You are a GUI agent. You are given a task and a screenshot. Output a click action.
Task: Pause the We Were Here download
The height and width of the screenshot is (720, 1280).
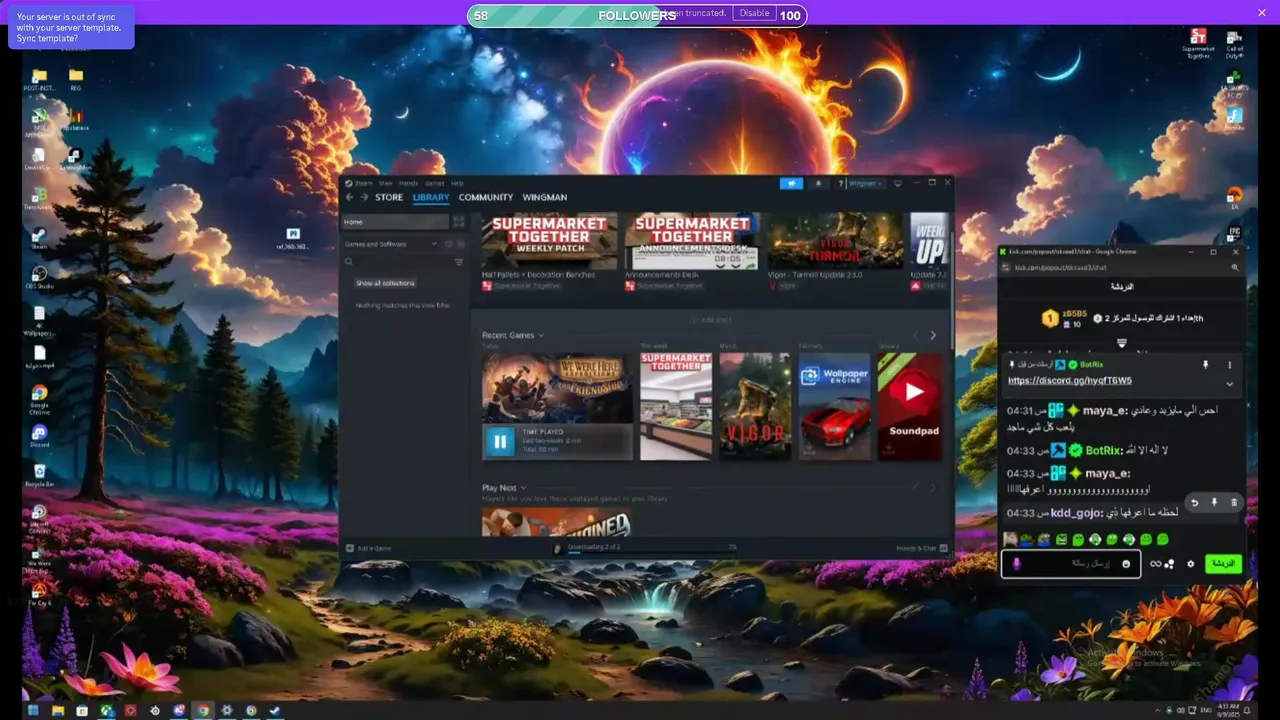[x=499, y=441]
